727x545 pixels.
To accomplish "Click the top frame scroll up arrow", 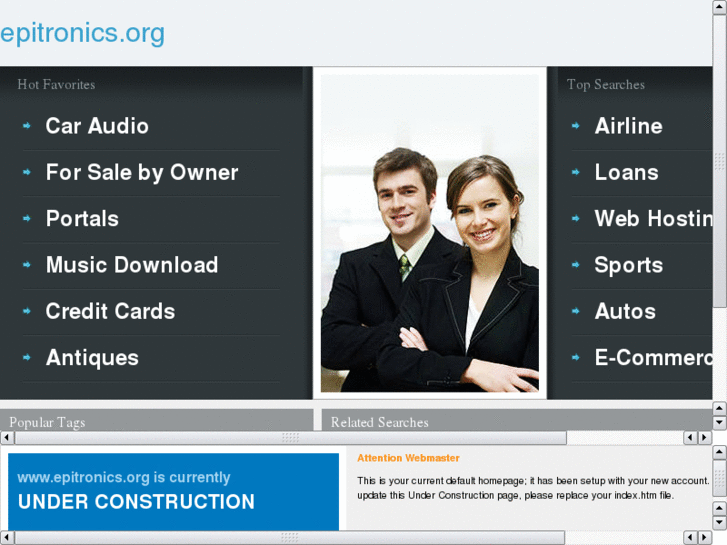I will tap(719, 7).
